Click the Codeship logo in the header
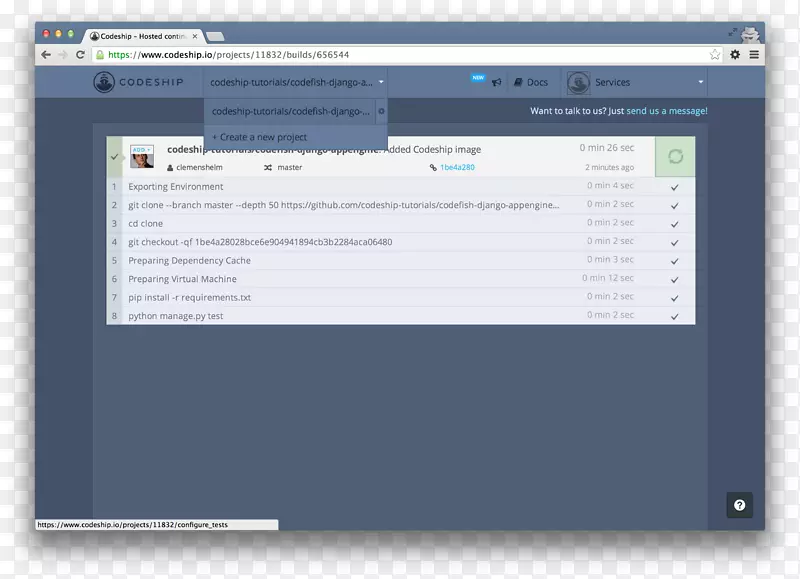 [138, 82]
